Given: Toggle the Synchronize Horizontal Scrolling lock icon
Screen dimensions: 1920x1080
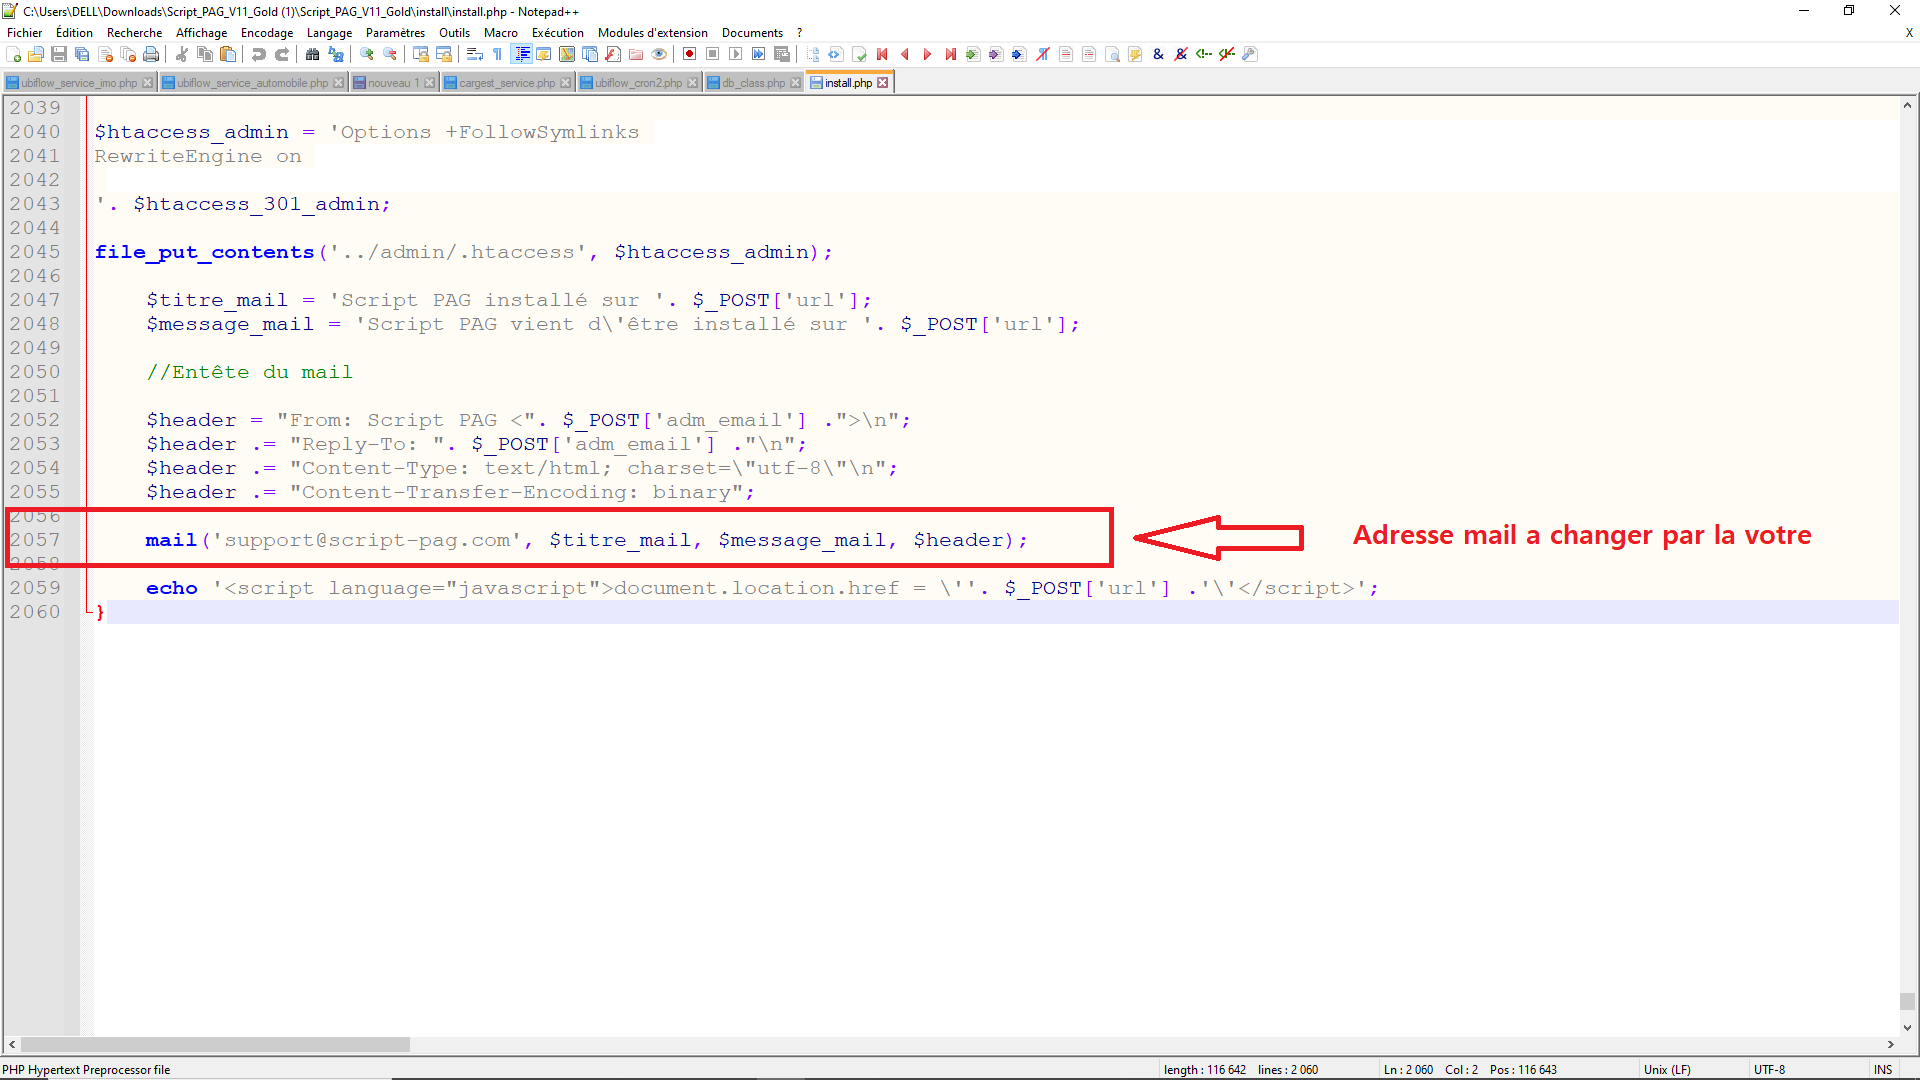Looking at the screenshot, I should [x=444, y=54].
